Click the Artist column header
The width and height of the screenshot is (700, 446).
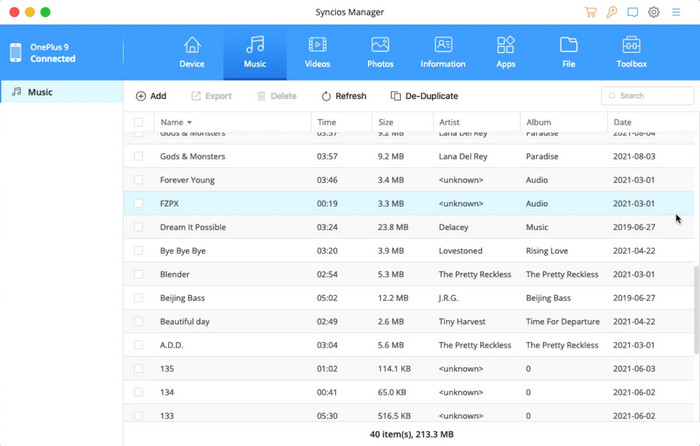point(449,122)
